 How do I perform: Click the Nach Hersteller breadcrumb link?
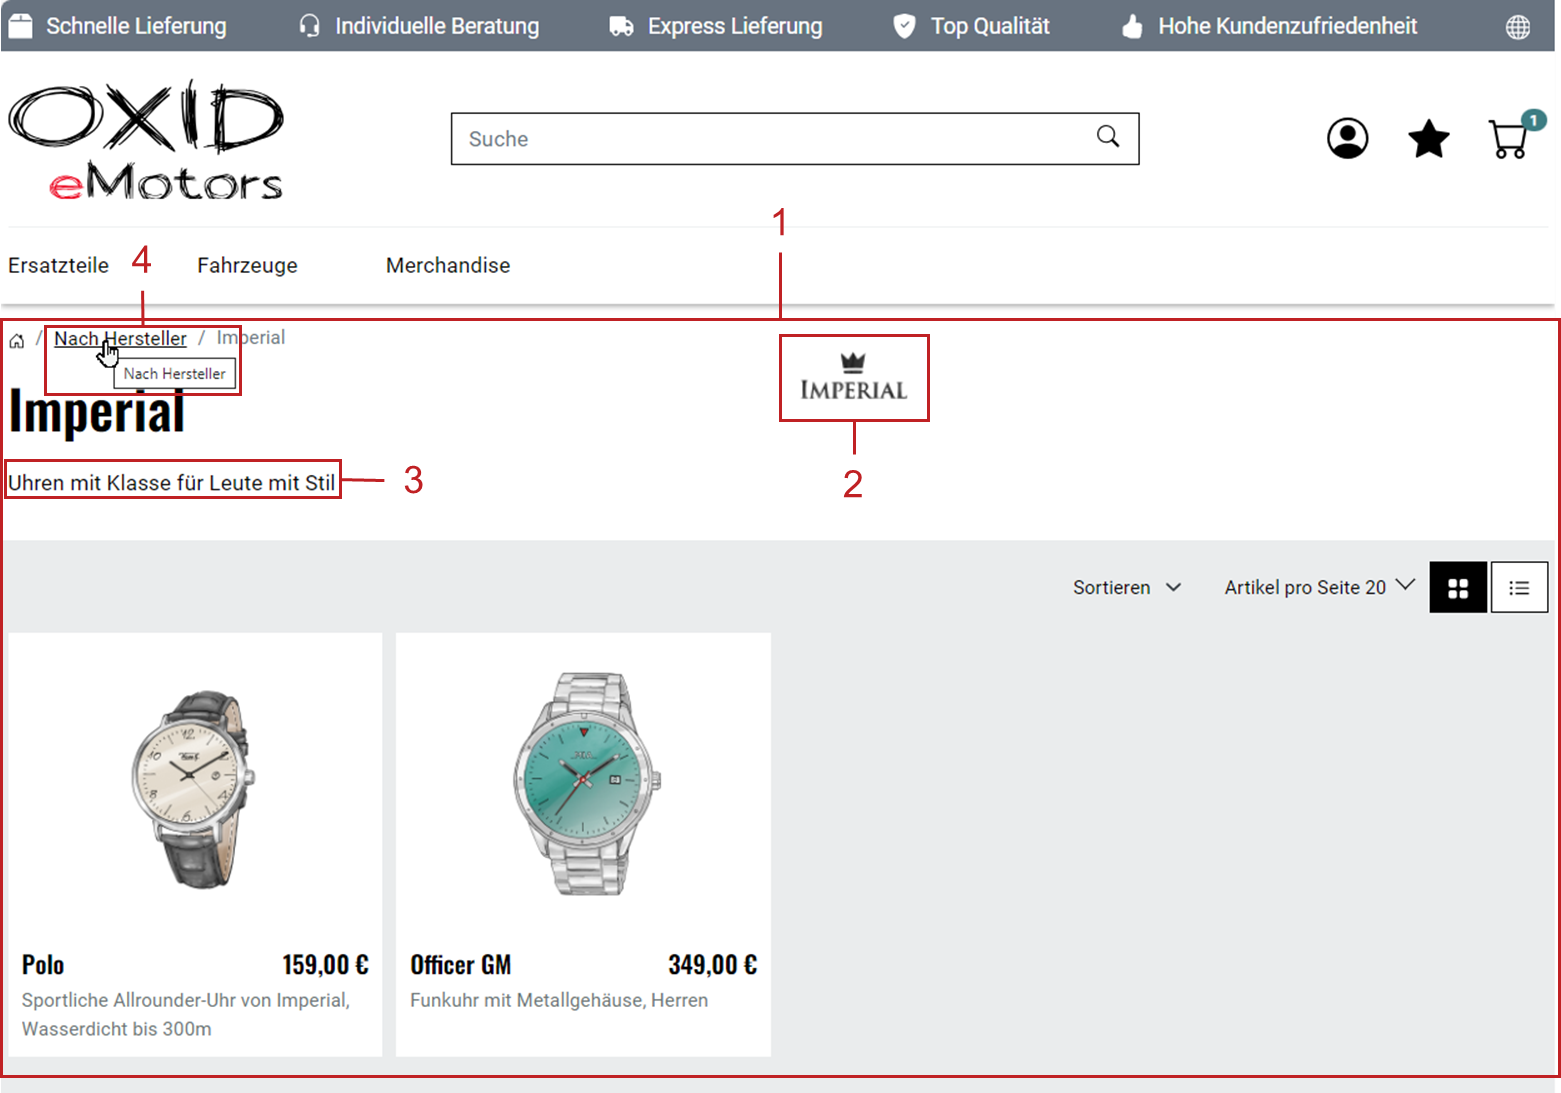pos(120,338)
